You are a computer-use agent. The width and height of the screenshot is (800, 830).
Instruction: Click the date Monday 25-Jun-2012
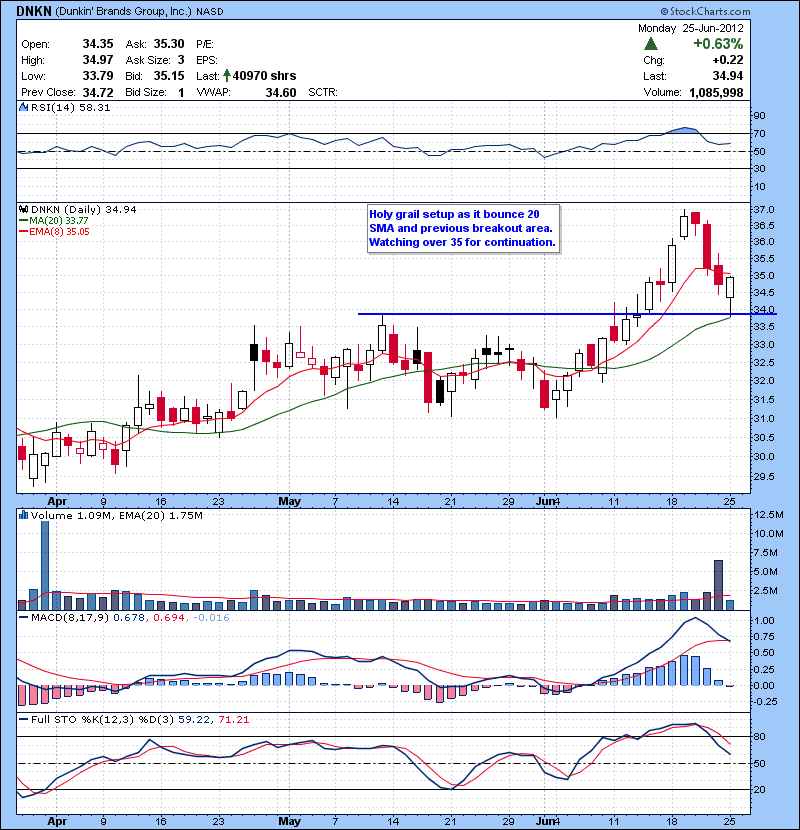tap(690, 28)
